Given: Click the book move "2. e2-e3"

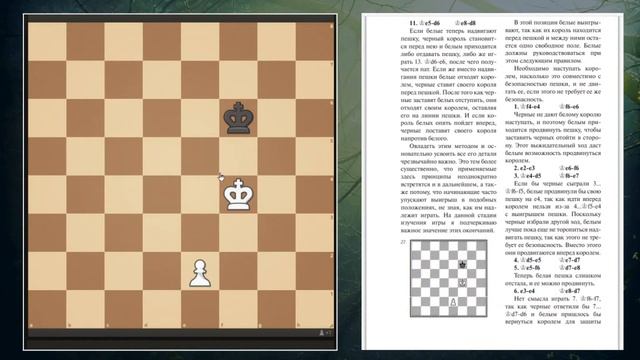Looking at the screenshot, I should (x=524, y=168).
